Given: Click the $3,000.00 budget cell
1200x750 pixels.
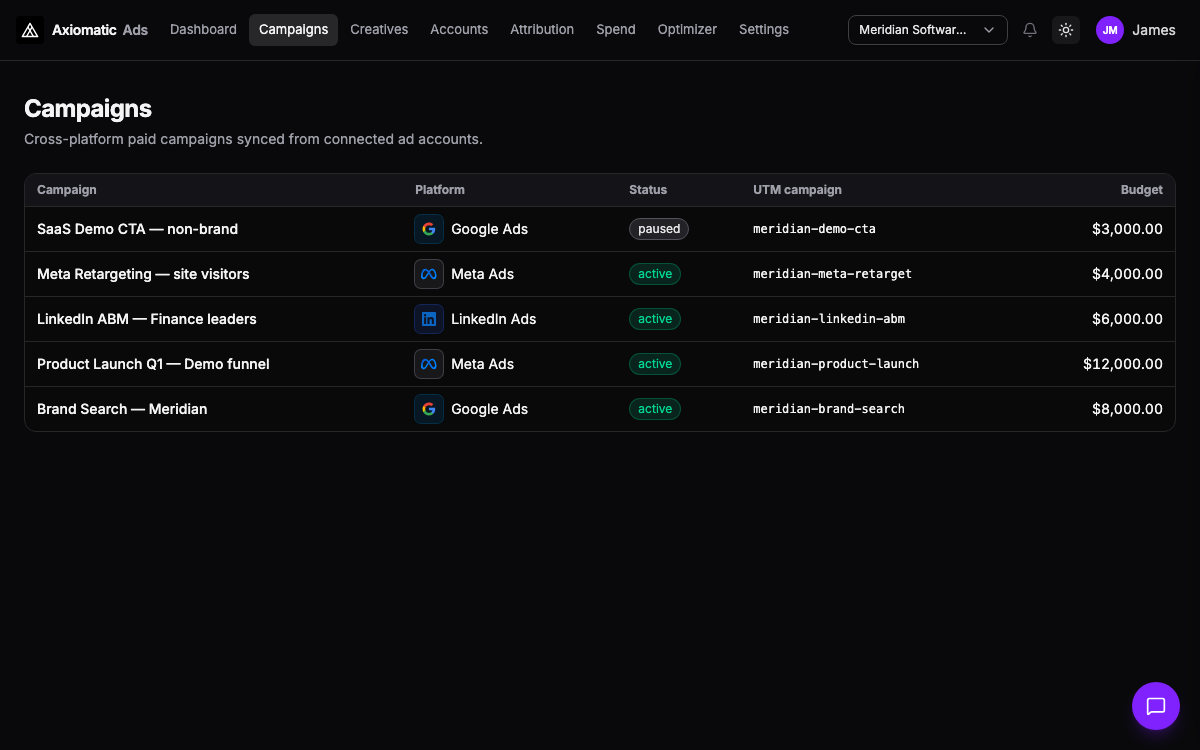Looking at the screenshot, I should point(1127,229).
